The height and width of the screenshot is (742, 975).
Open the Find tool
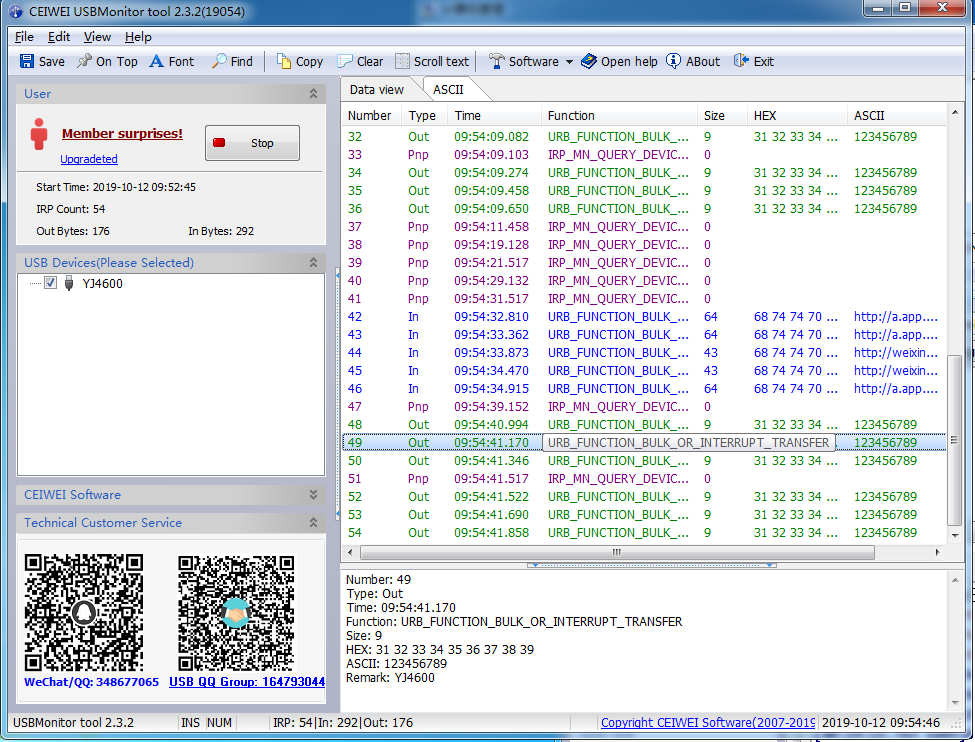click(x=232, y=61)
